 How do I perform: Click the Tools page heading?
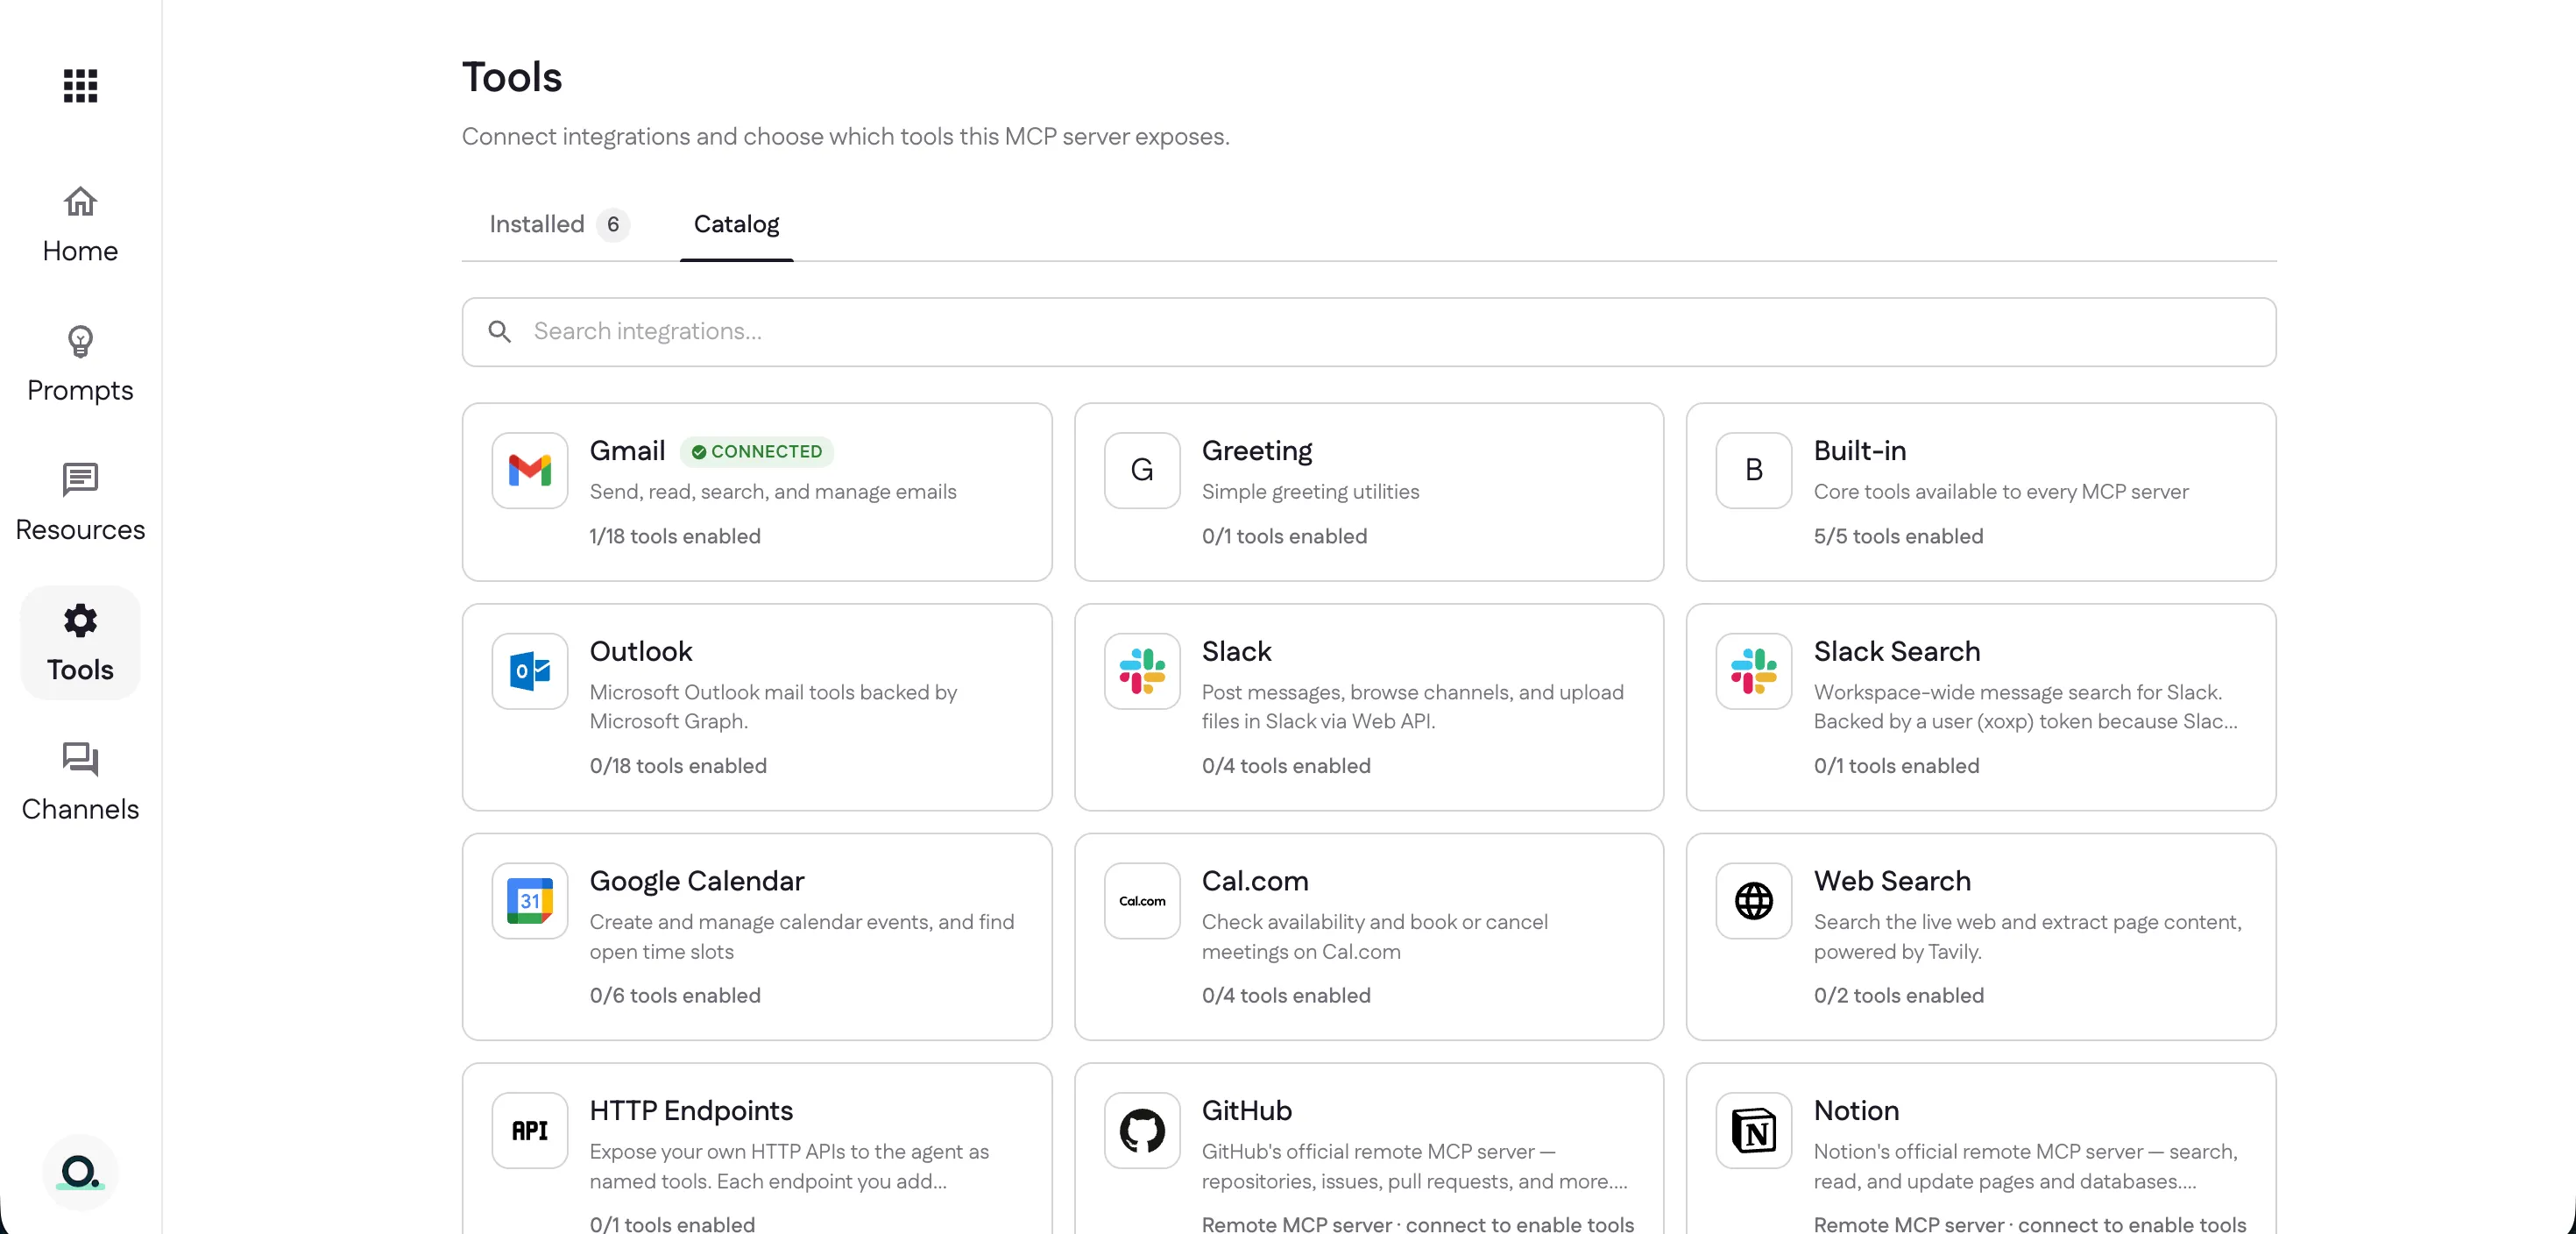[x=512, y=77]
